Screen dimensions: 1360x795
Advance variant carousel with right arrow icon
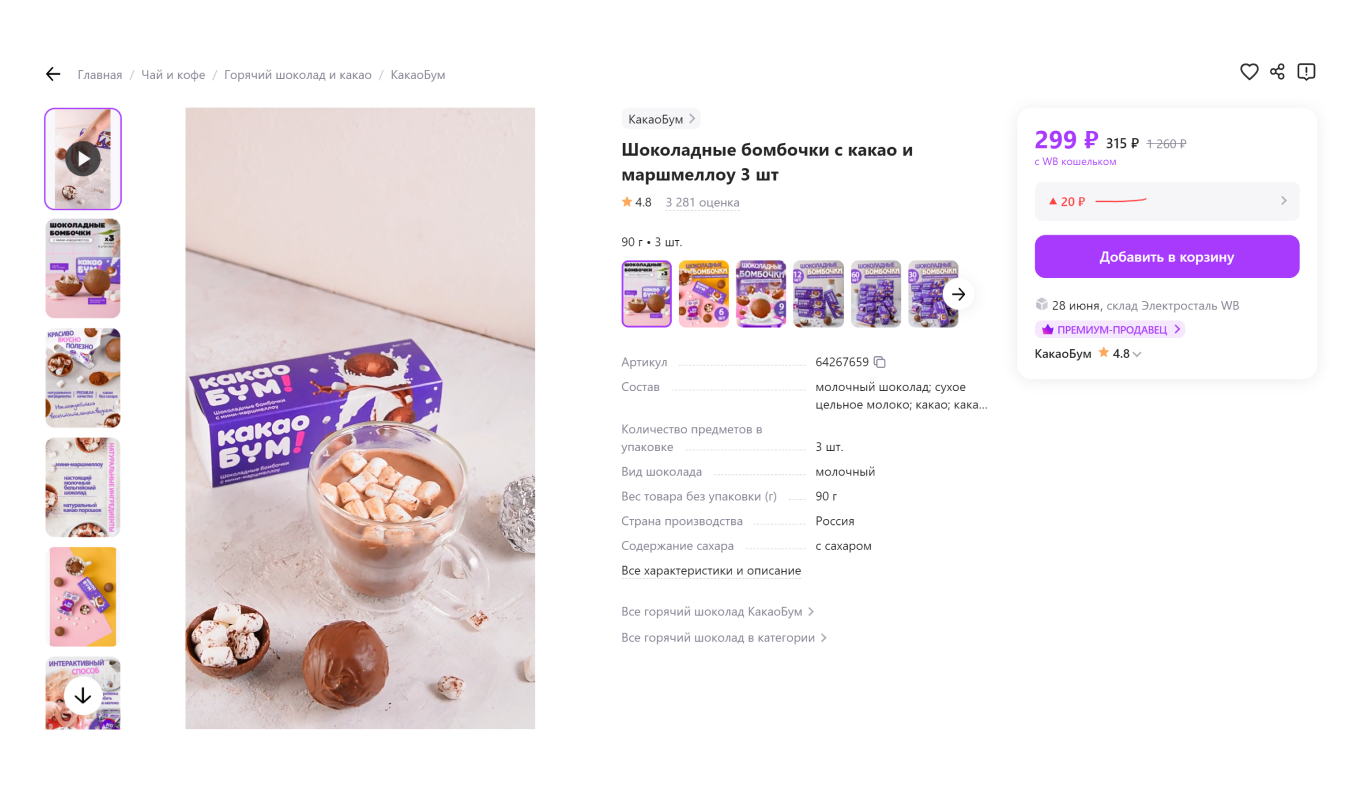[958, 293]
